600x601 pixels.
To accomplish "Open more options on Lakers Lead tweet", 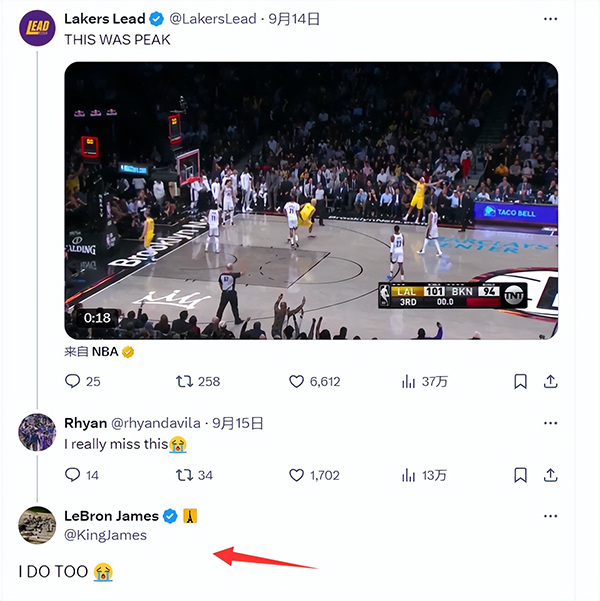I will 551,19.
